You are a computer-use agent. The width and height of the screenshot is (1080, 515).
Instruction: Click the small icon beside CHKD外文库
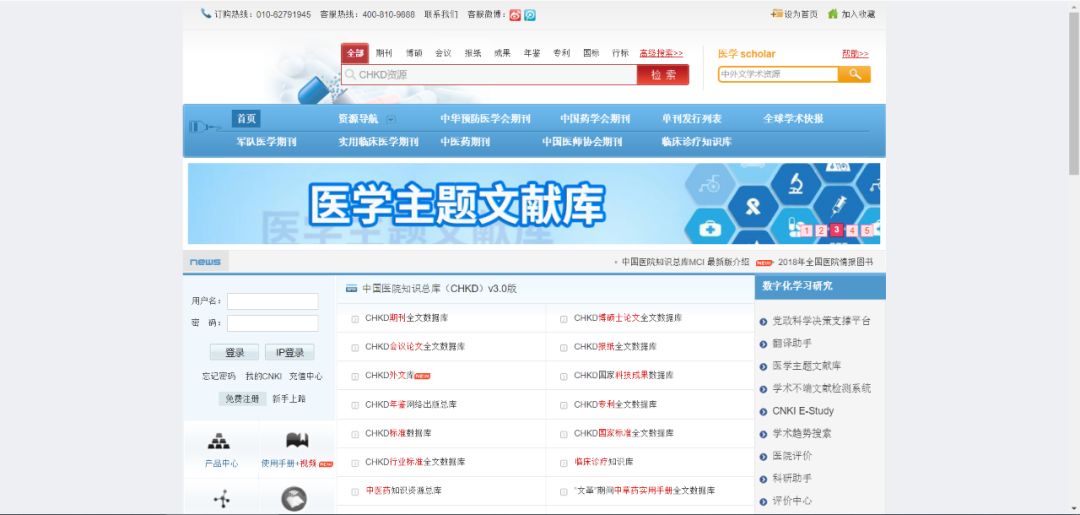tap(355, 376)
